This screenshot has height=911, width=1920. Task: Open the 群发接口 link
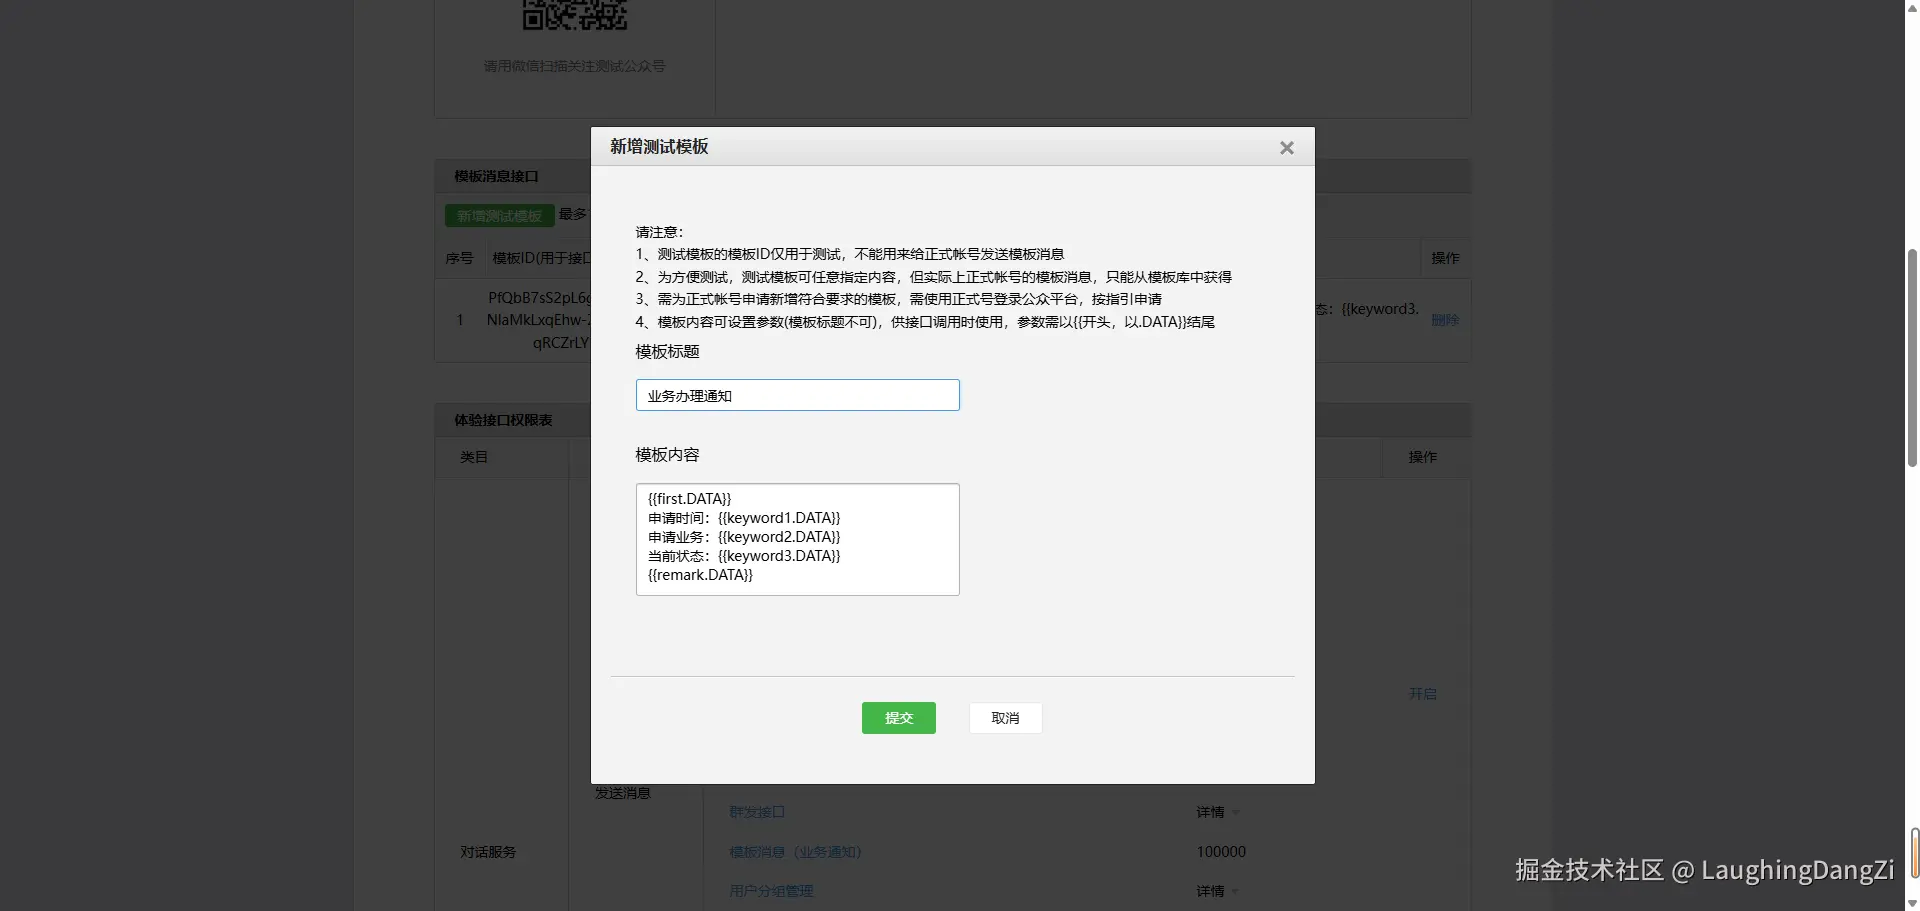coord(757,812)
